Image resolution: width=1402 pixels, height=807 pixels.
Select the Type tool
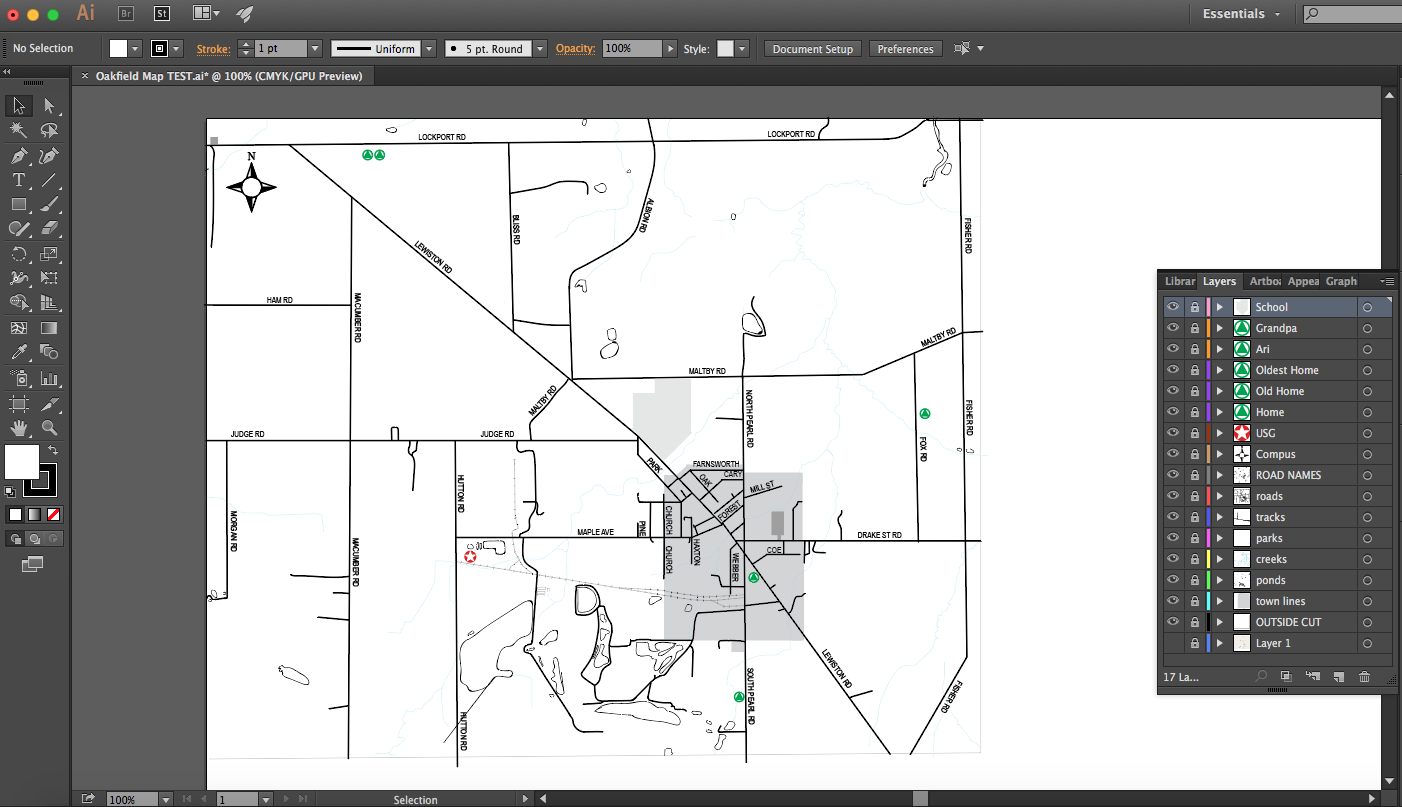click(19, 180)
